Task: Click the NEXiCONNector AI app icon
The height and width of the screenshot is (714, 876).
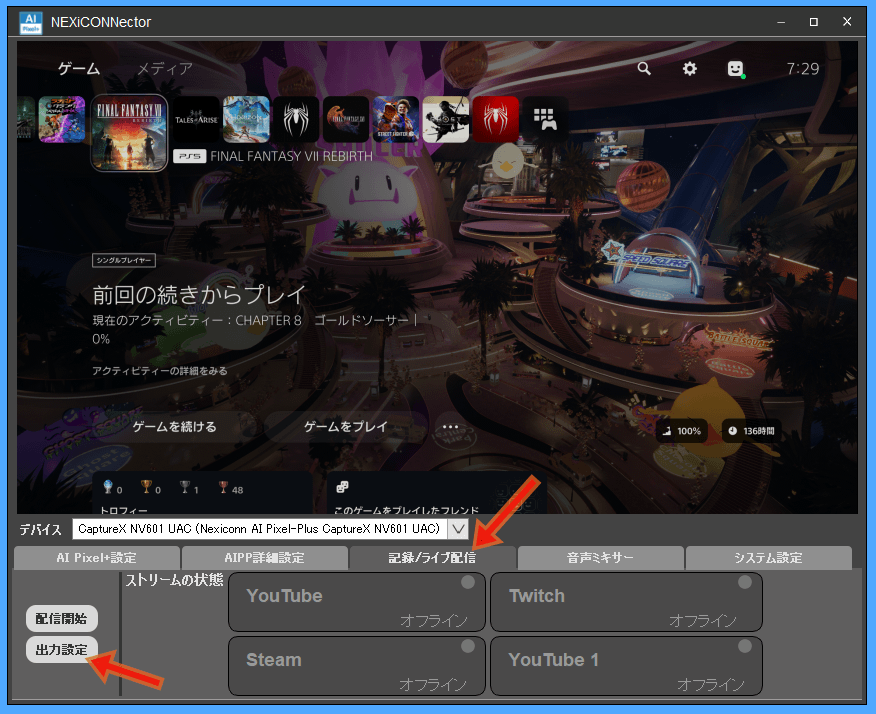Action: point(31,22)
